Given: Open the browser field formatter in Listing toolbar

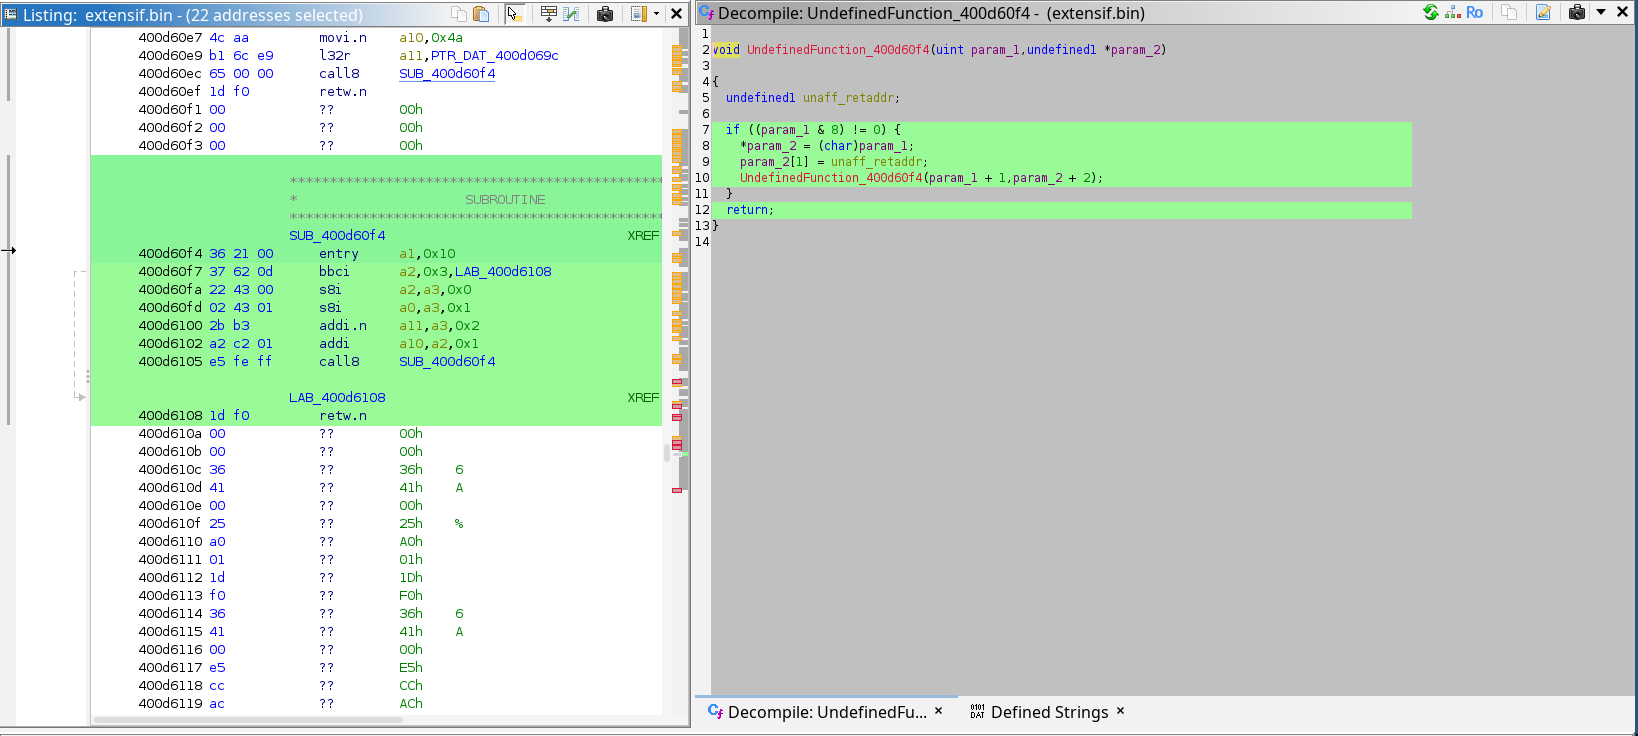Looking at the screenshot, I should click(549, 14).
